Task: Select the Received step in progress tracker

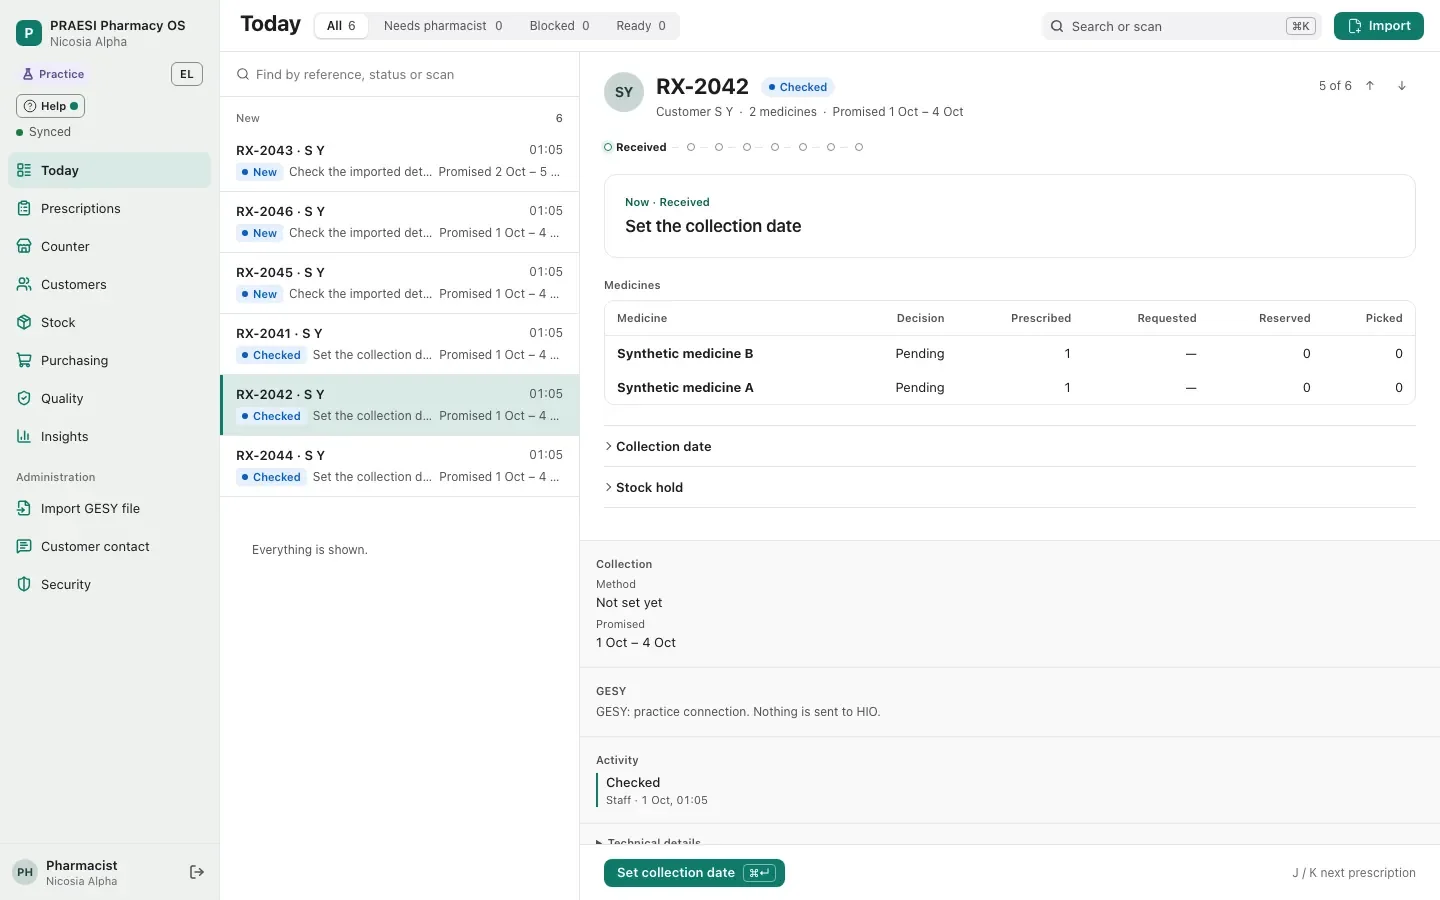Action: (635, 147)
